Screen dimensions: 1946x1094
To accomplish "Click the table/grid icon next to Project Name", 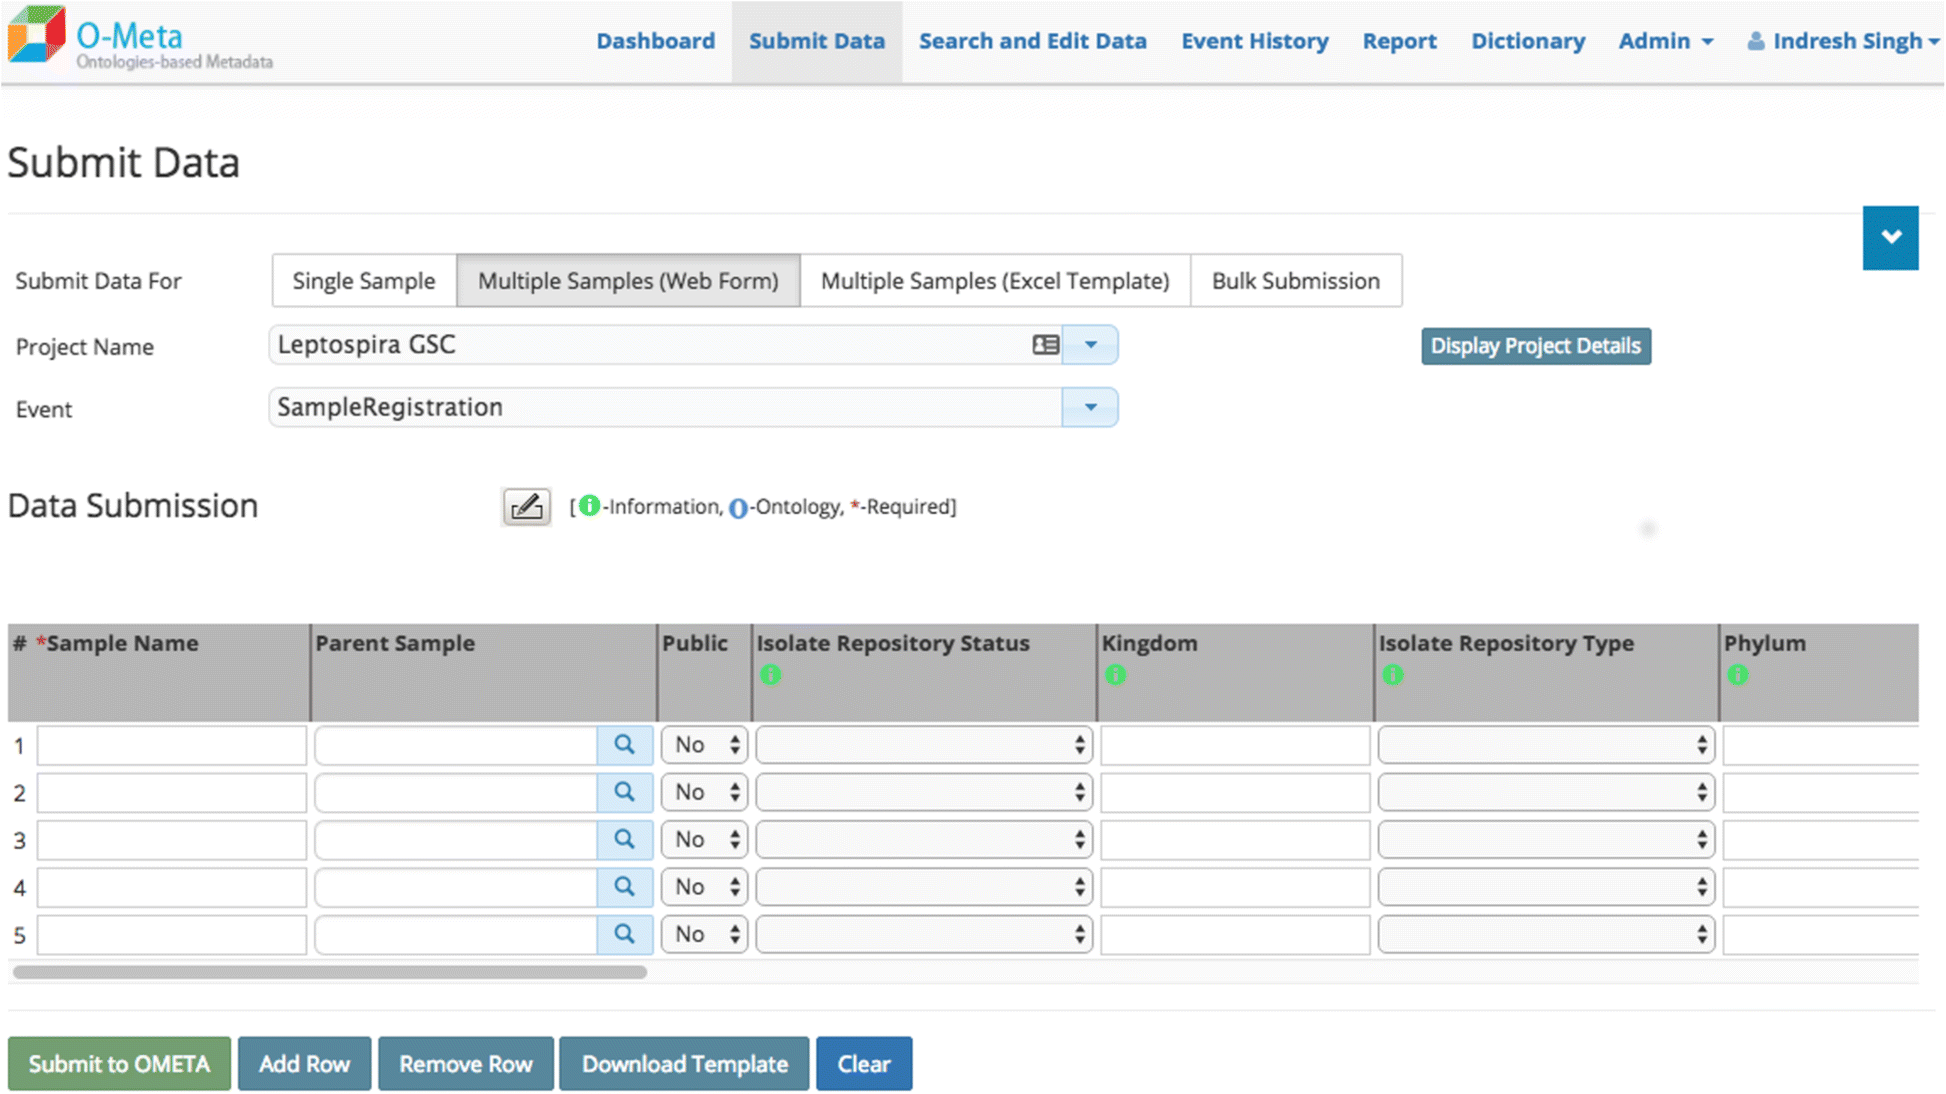I will point(1047,345).
